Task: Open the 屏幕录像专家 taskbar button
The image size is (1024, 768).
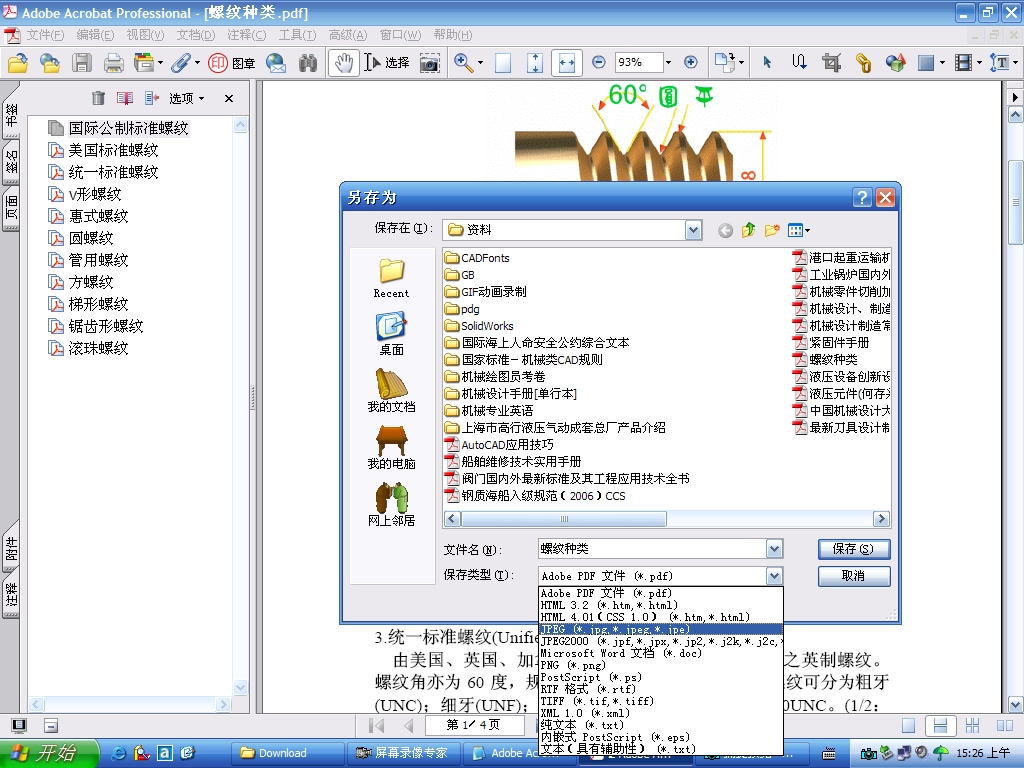Action: coord(403,753)
